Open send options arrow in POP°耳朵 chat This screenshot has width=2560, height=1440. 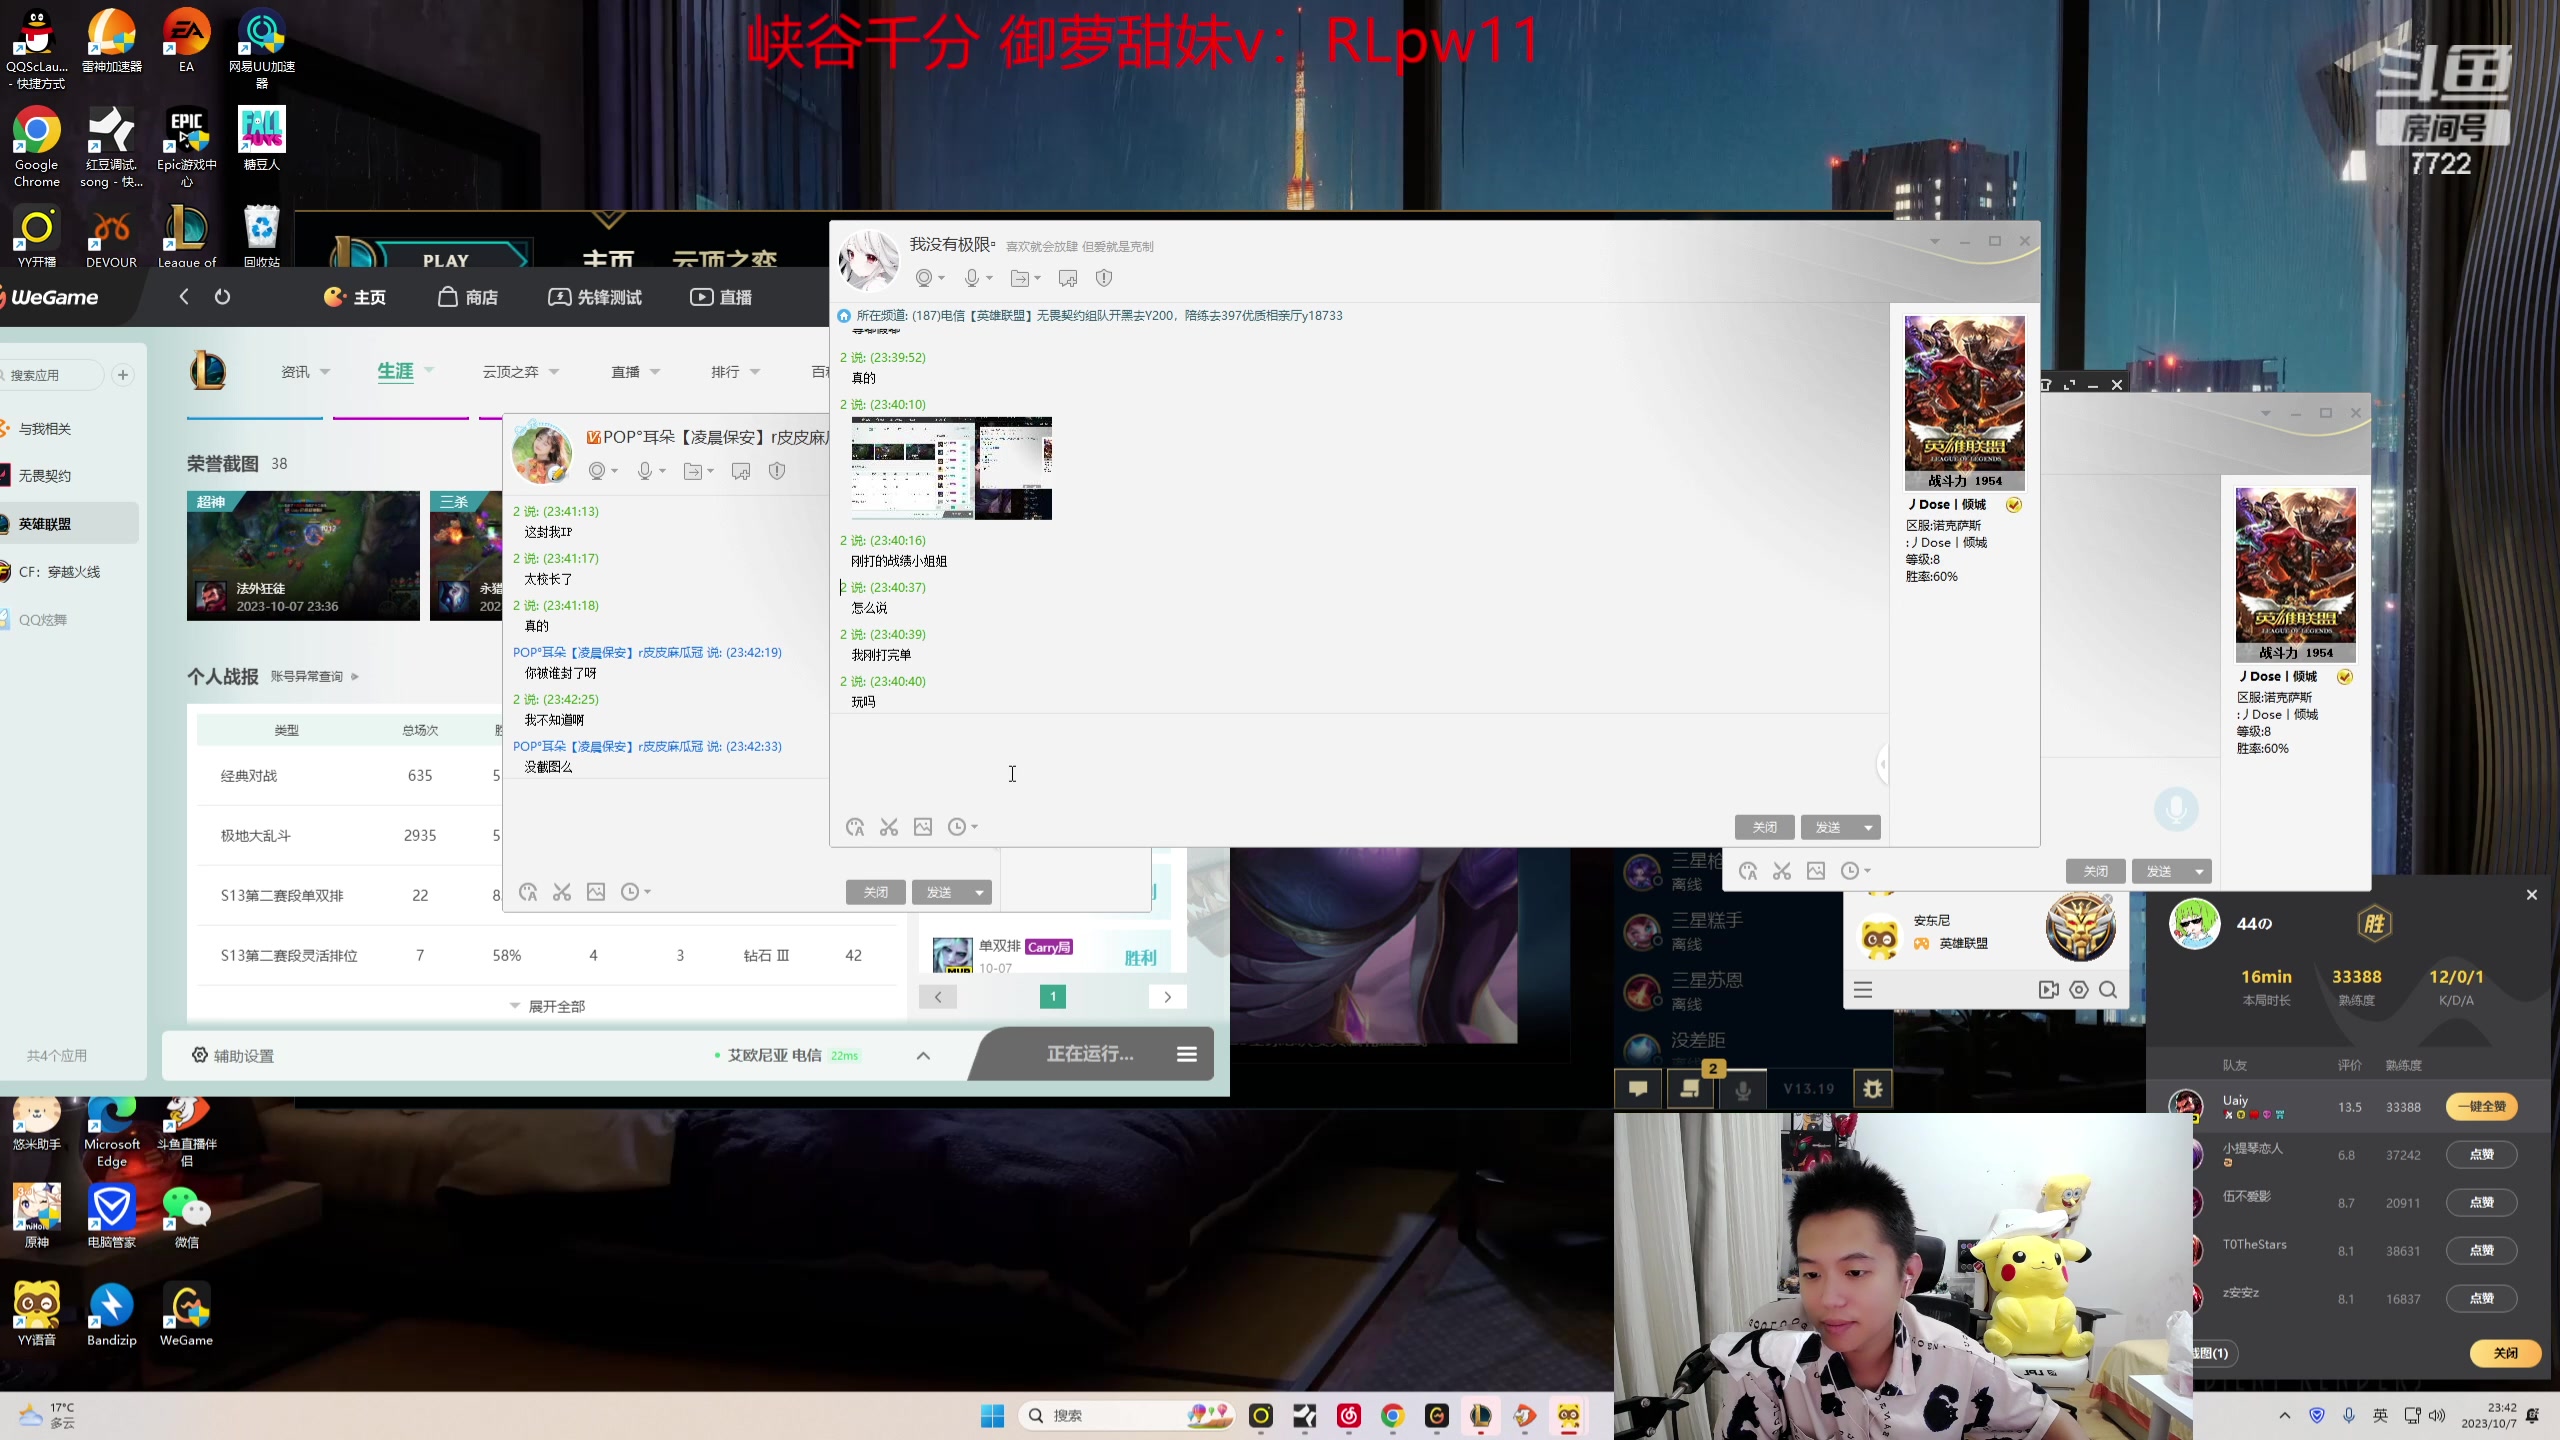[979, 892]
